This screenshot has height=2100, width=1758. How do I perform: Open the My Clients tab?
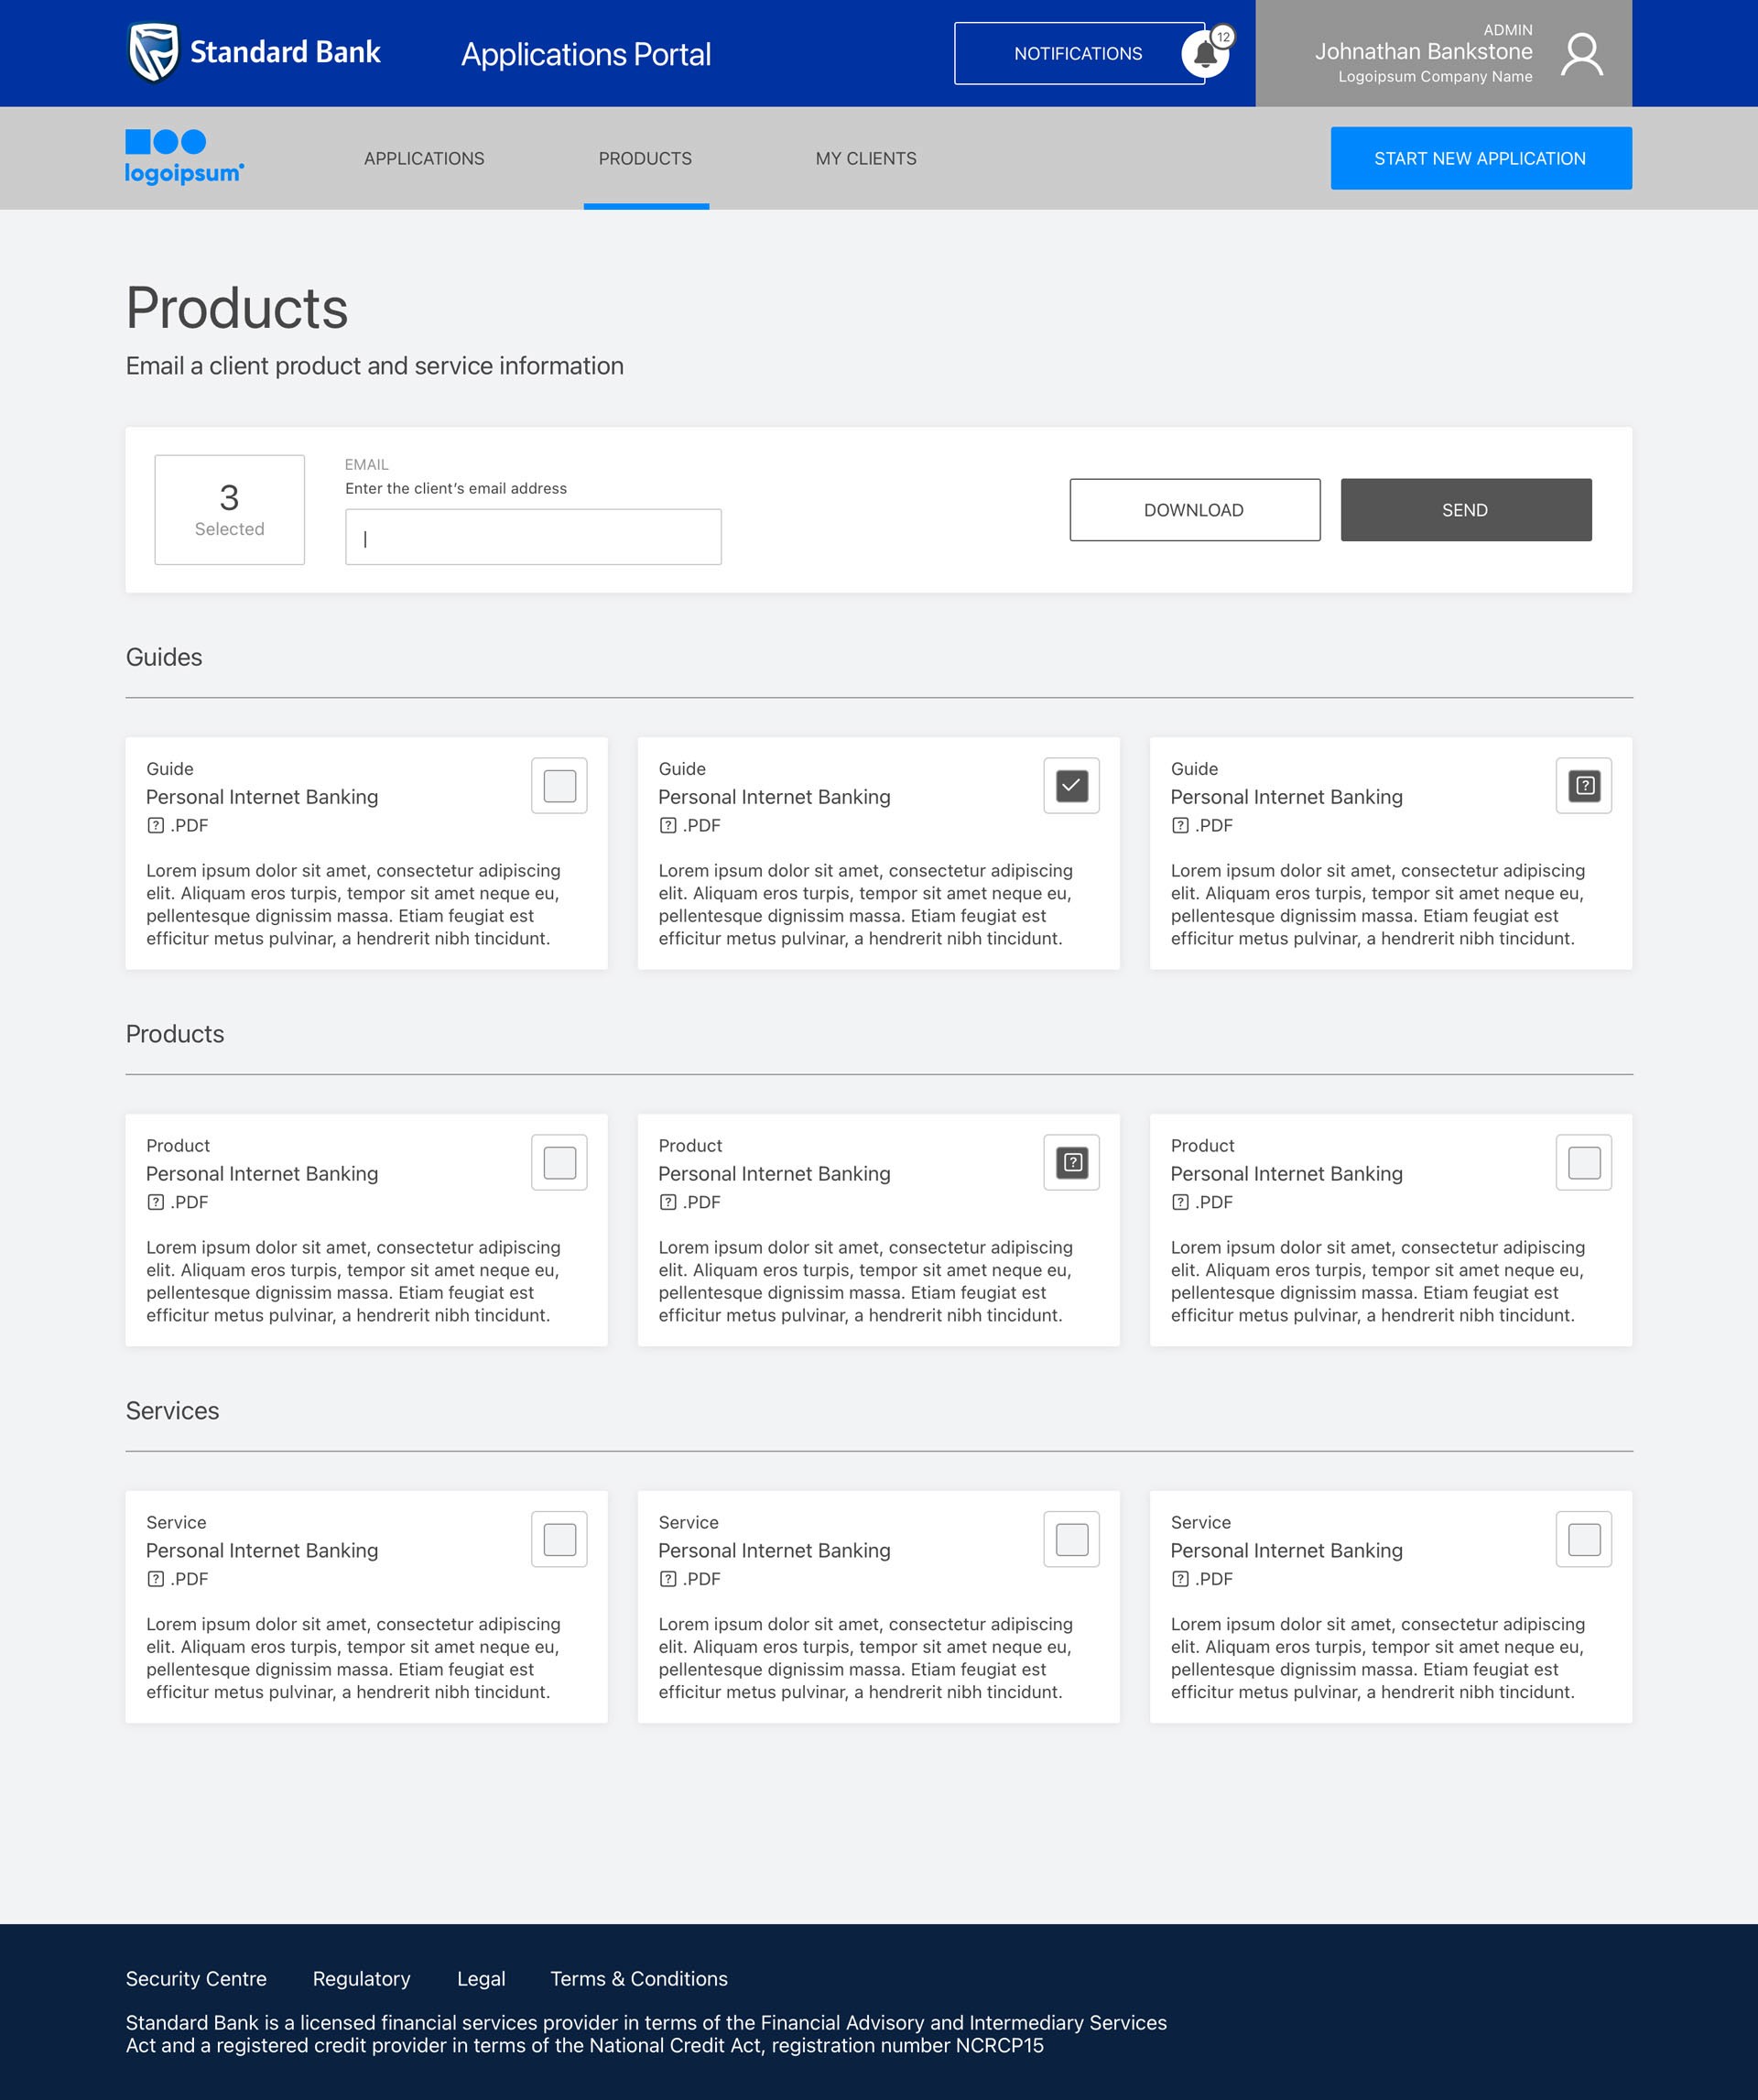point(866,158)
